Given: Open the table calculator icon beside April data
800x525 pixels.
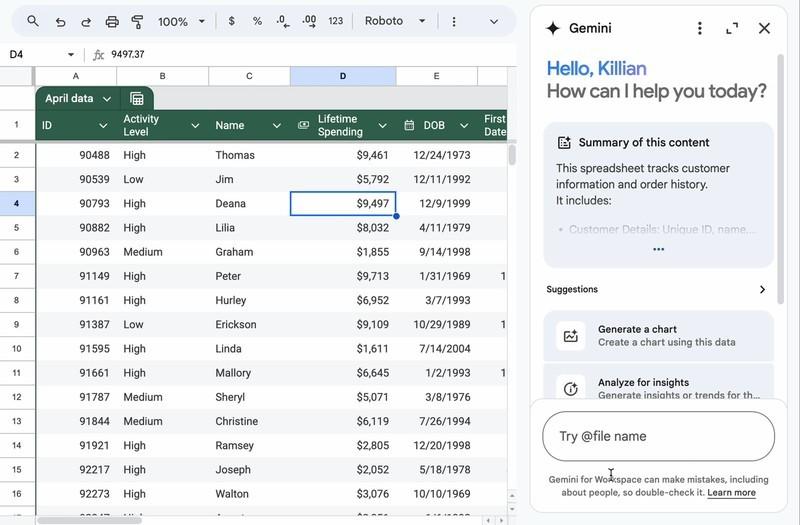Looking at the screenshot, I should coord(137,98).
